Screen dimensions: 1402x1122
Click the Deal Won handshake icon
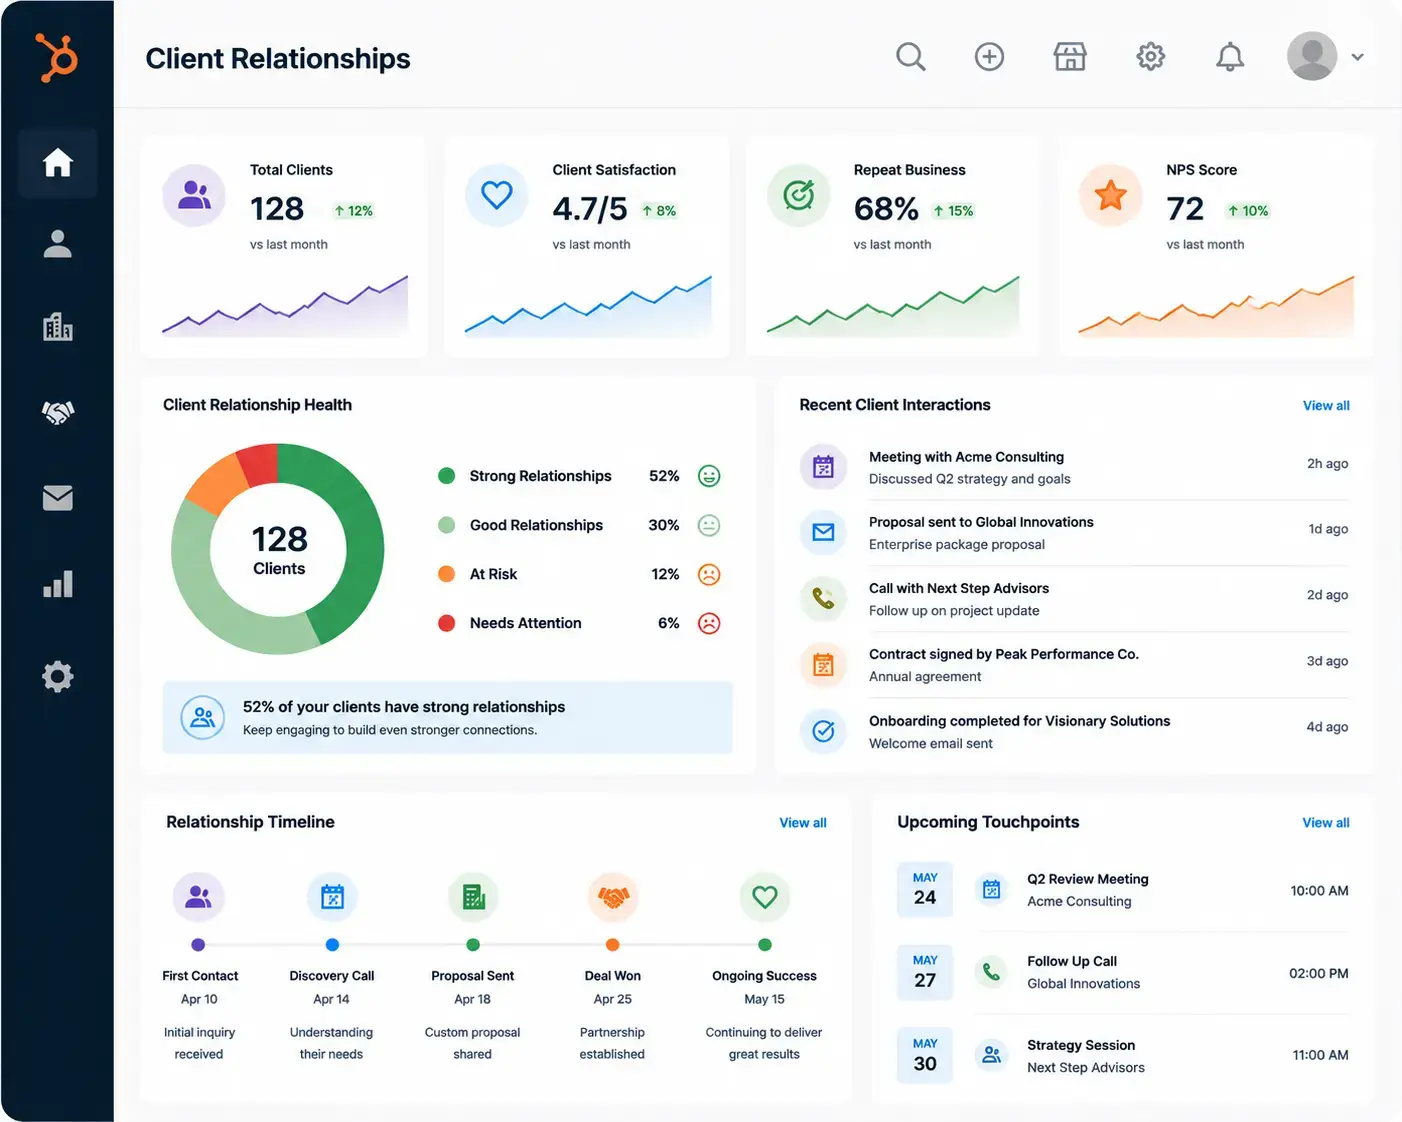613,897
